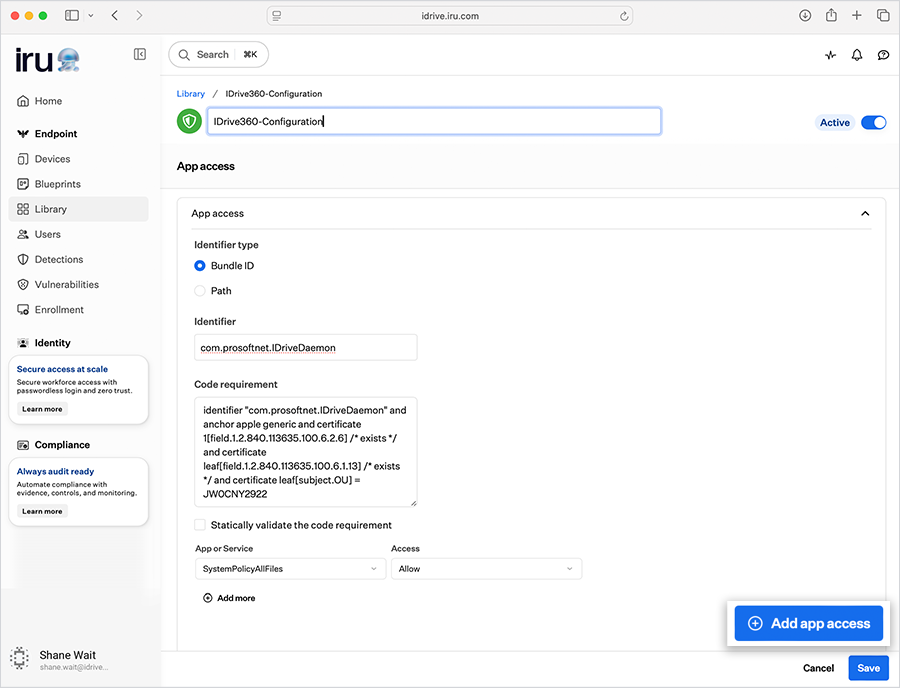This screenshot has width=900, height=688.
Task: Click the Shane Wait avatar icon
Action: tap(20, 658)
